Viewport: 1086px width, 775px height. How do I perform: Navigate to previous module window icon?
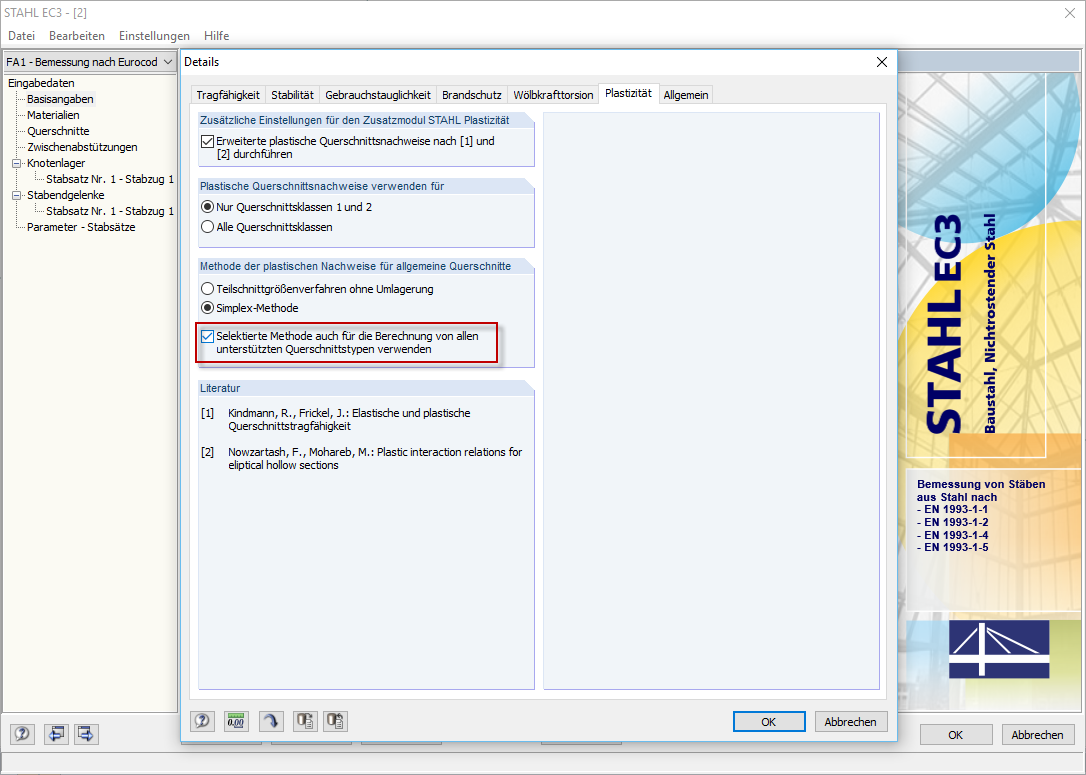coord(55,734)
